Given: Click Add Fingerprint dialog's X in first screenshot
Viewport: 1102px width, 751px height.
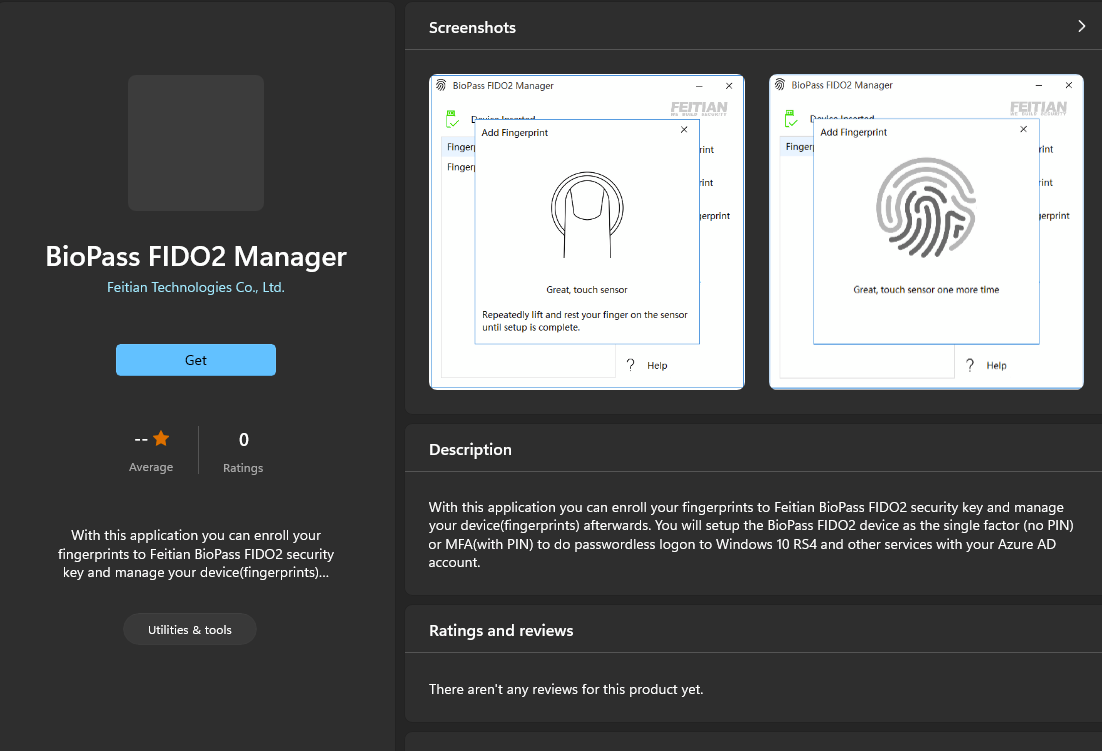Looking at the screenshot, I should [x=684, y=130].
